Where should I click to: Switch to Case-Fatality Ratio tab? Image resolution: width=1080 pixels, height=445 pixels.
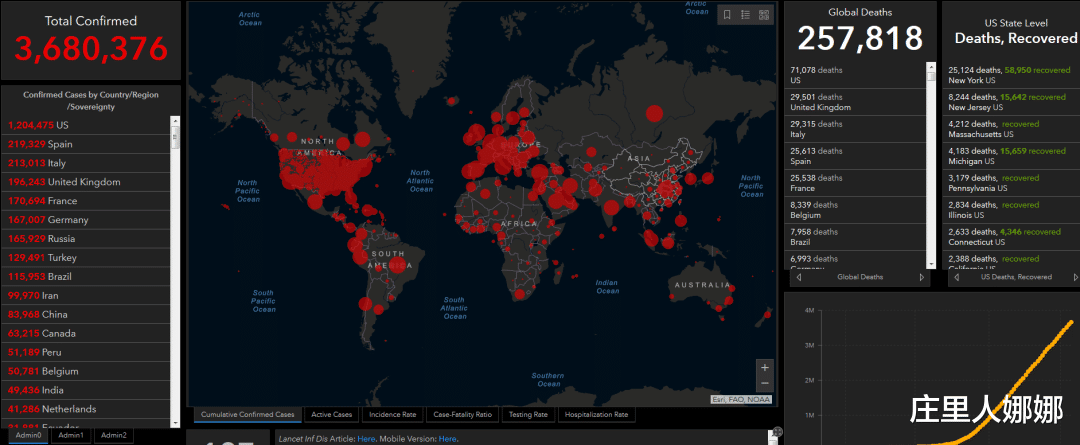point(462,415)
